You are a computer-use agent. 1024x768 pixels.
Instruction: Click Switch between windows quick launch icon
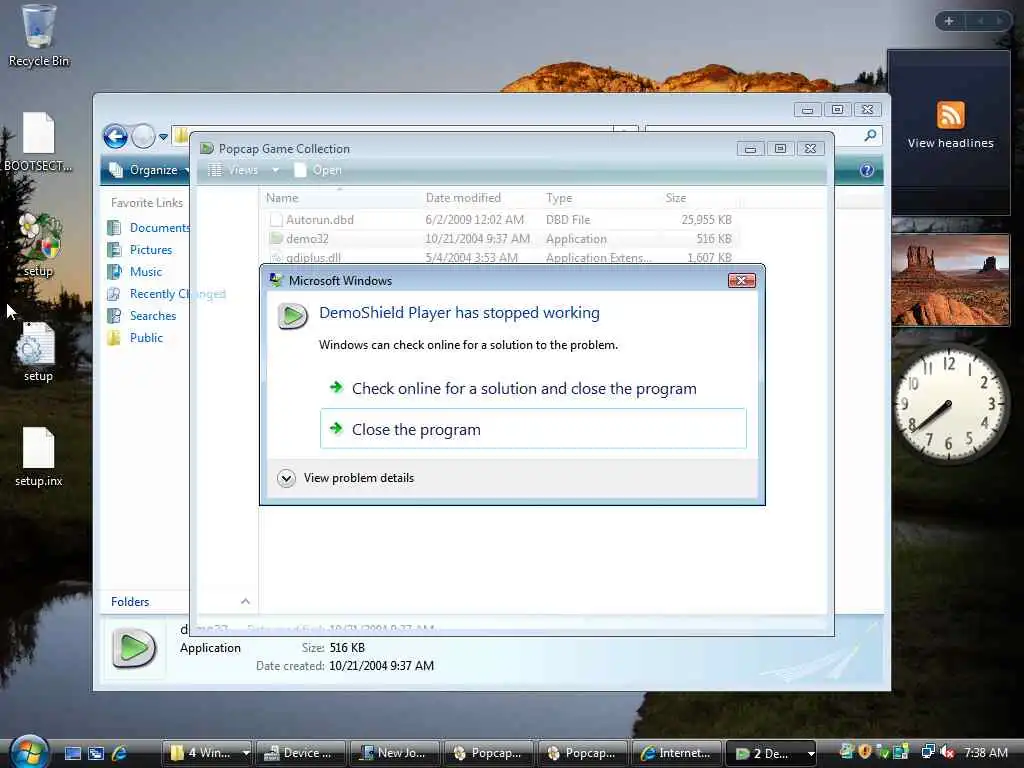96,754
